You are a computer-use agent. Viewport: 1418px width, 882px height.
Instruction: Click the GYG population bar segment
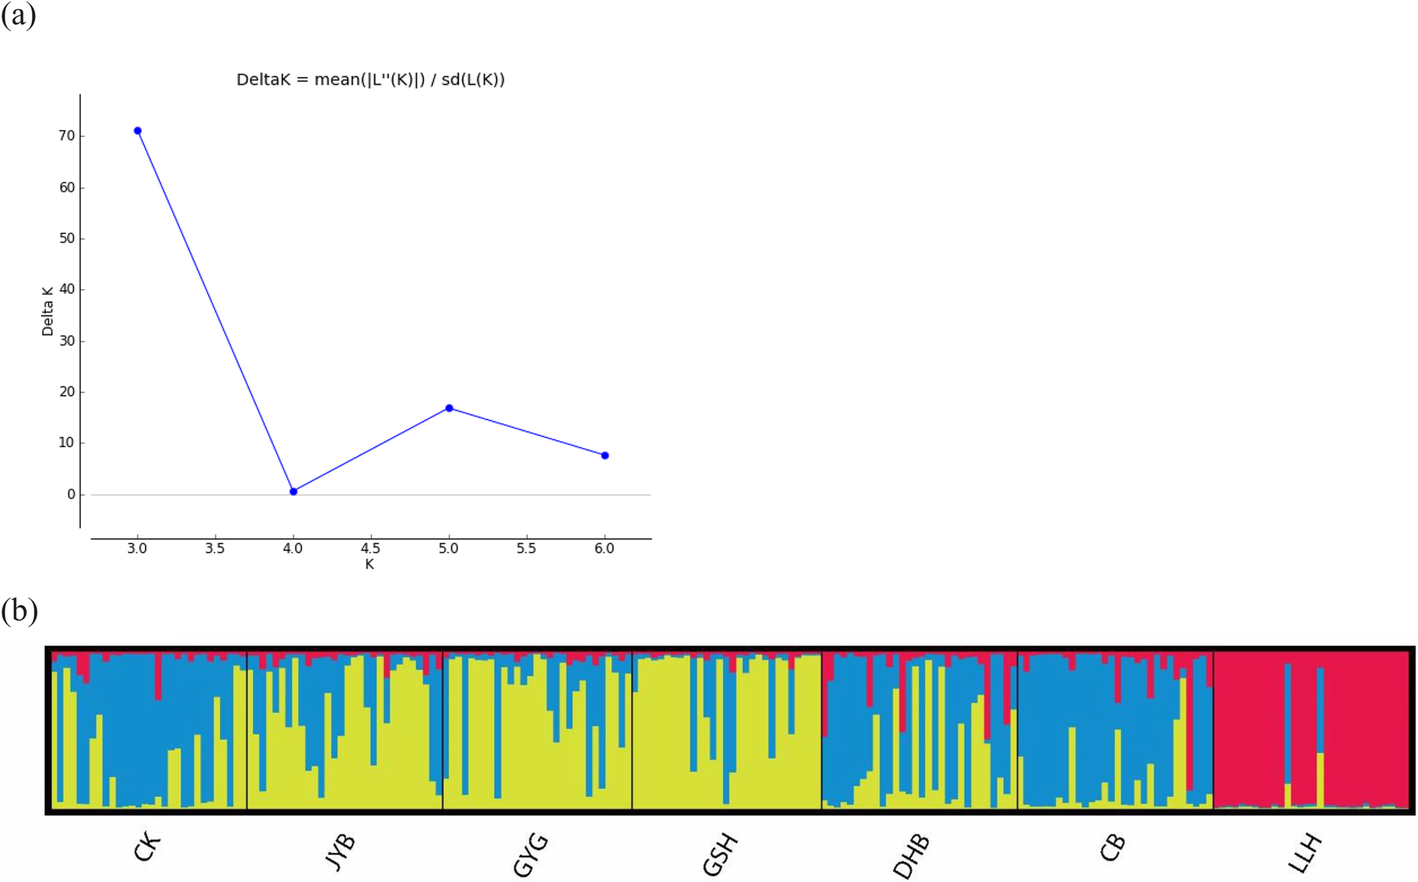pyautogui.click(x=537, y=730)
